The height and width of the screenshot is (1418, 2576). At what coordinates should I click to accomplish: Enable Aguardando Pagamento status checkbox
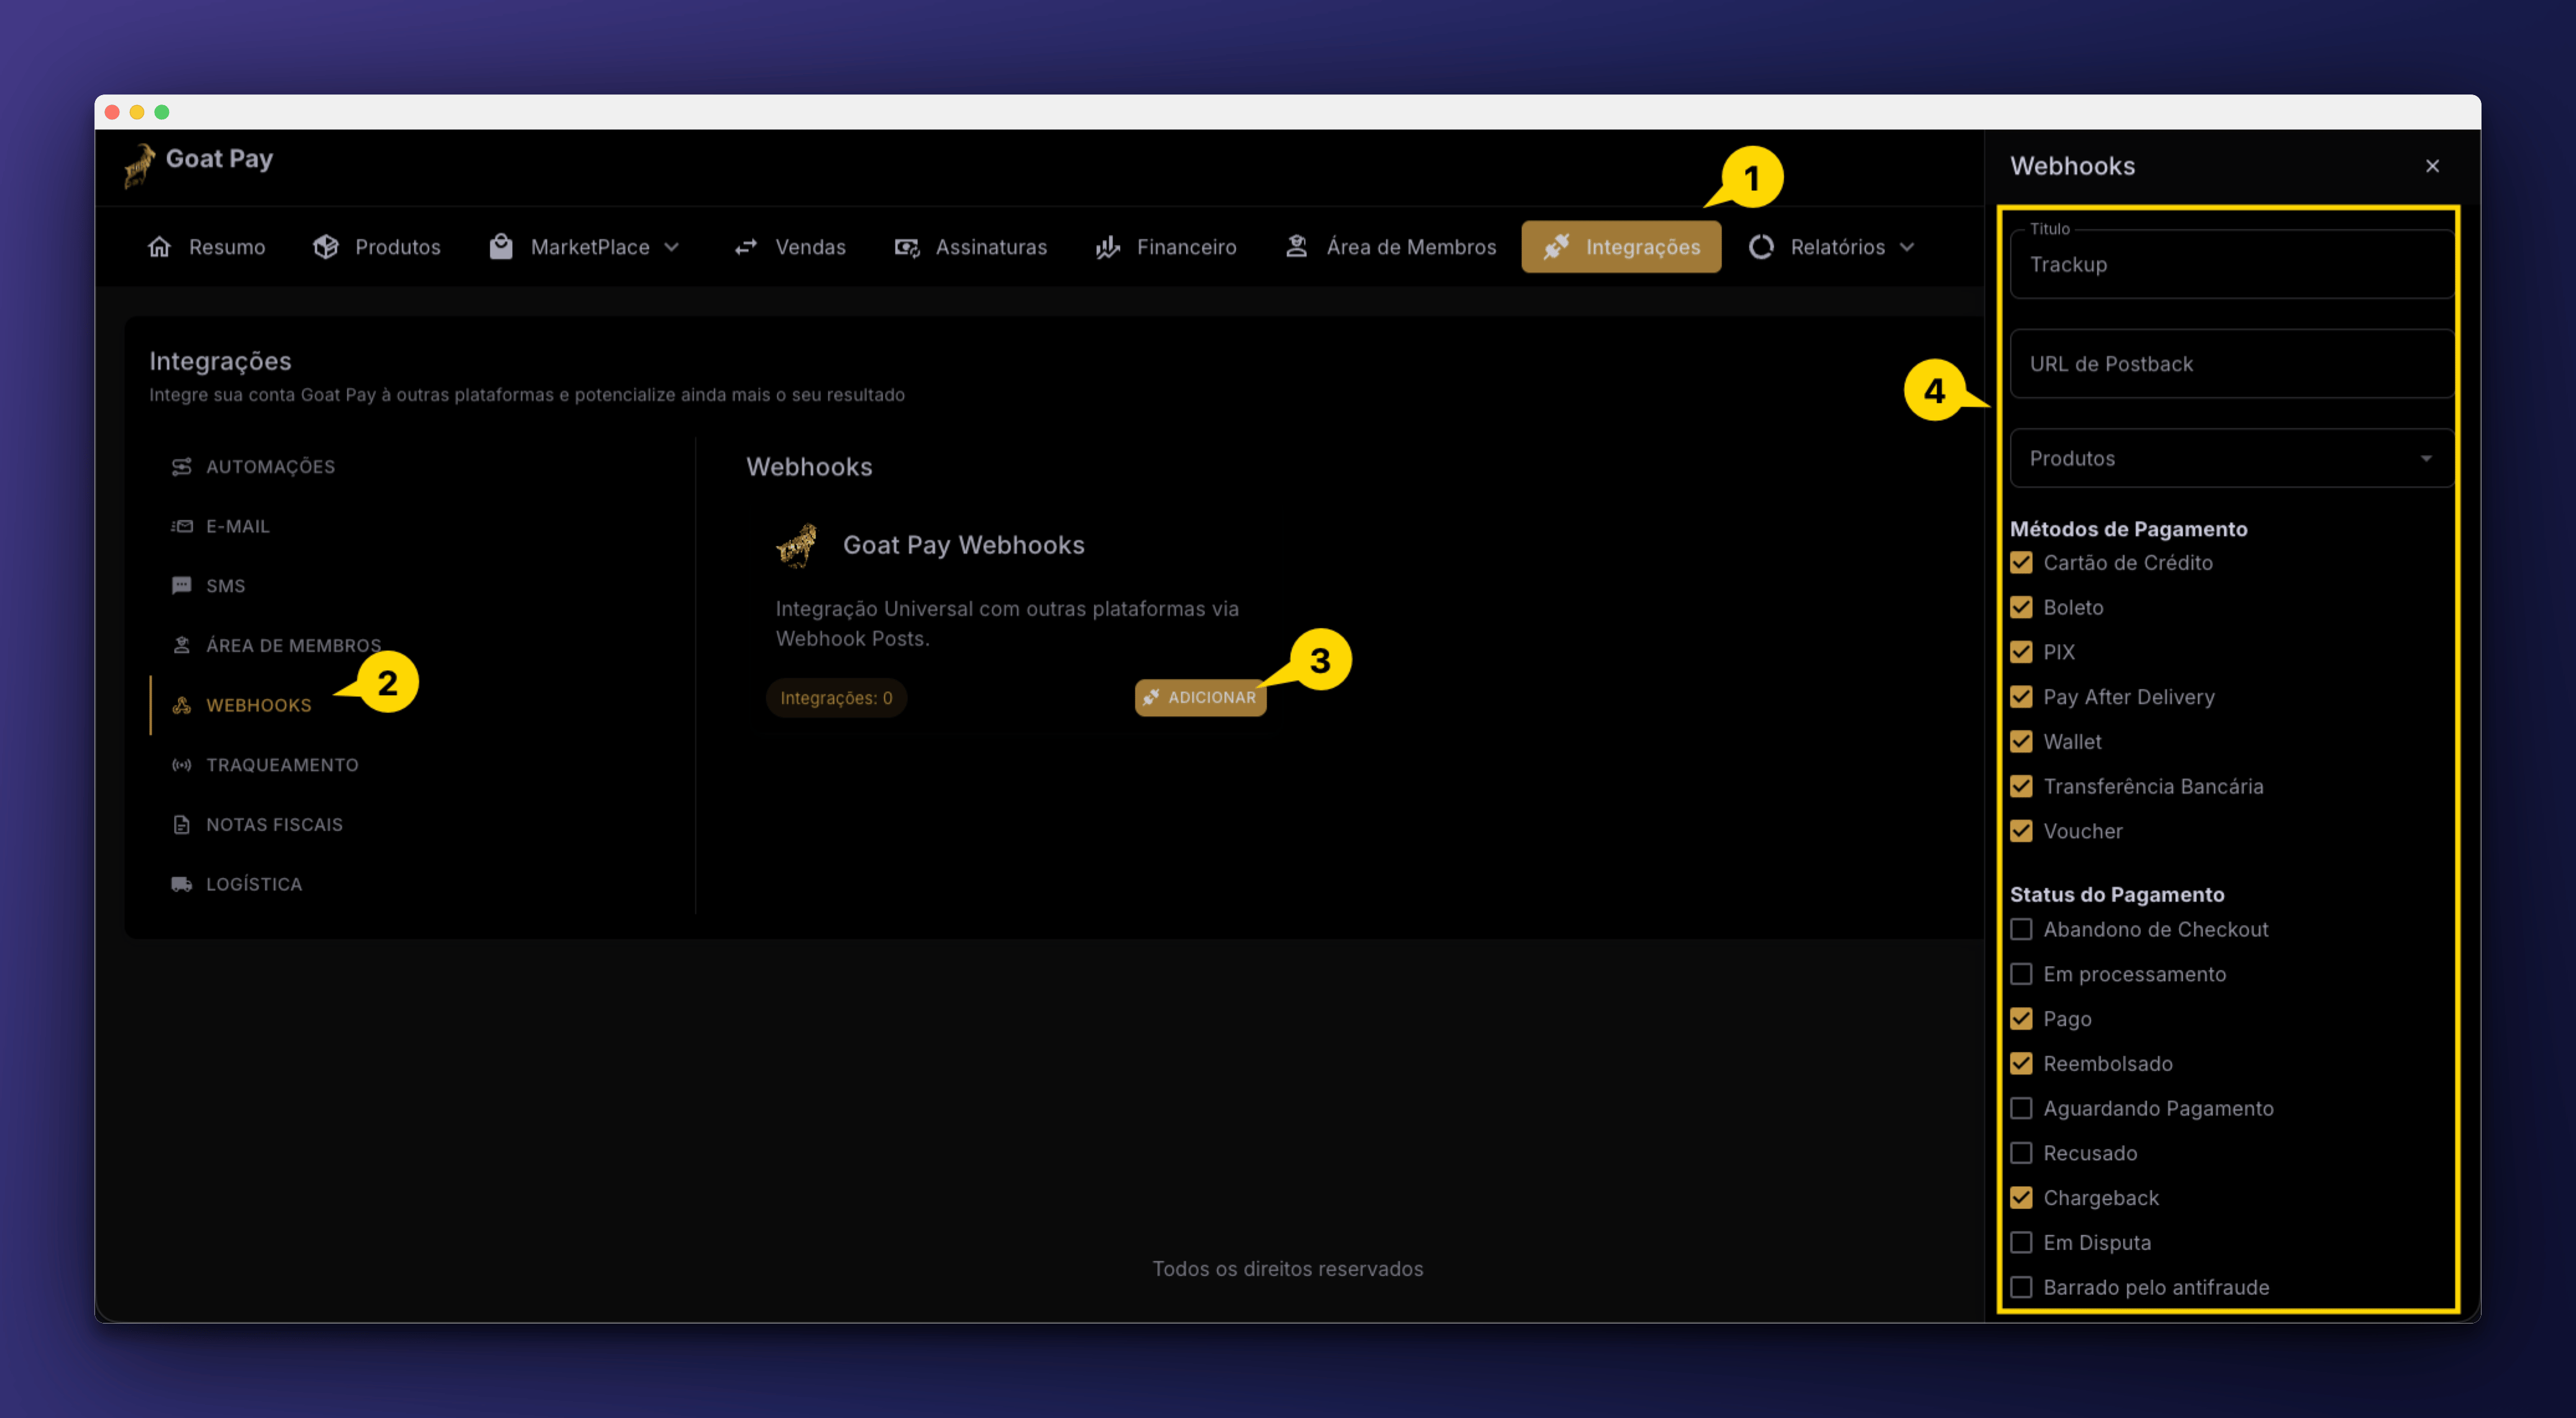(2021, 1109)
